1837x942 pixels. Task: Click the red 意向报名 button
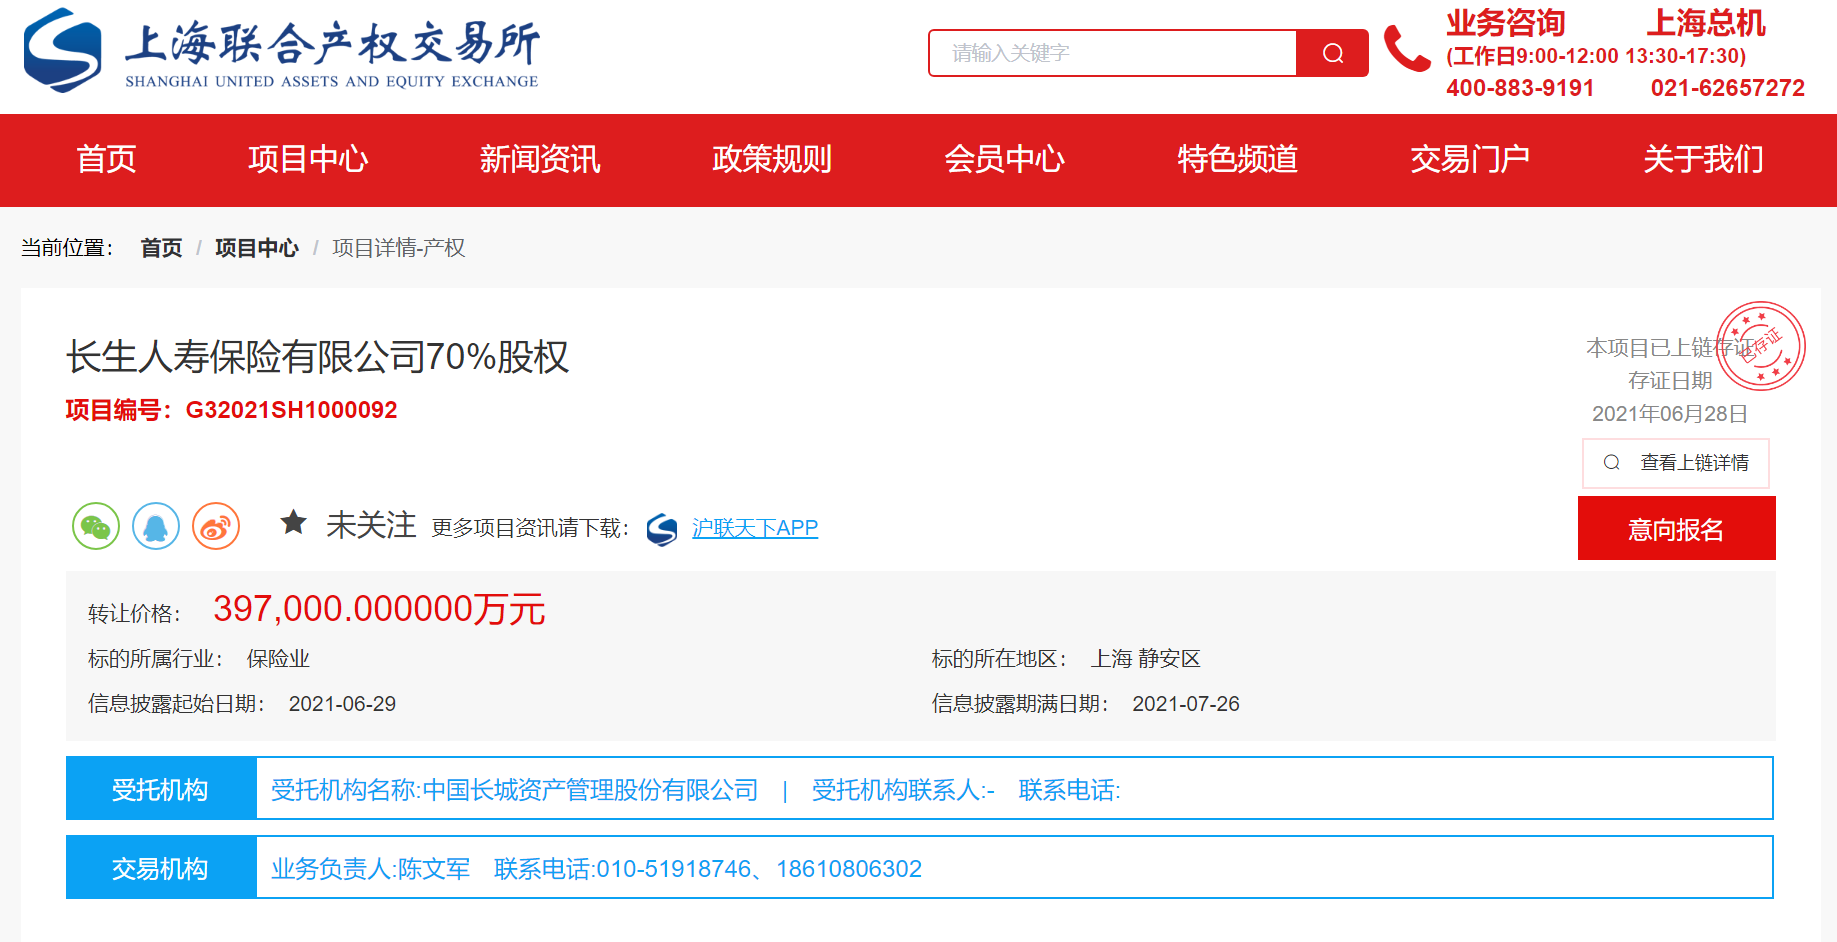pyautogui.click(x=1677, y=528)
